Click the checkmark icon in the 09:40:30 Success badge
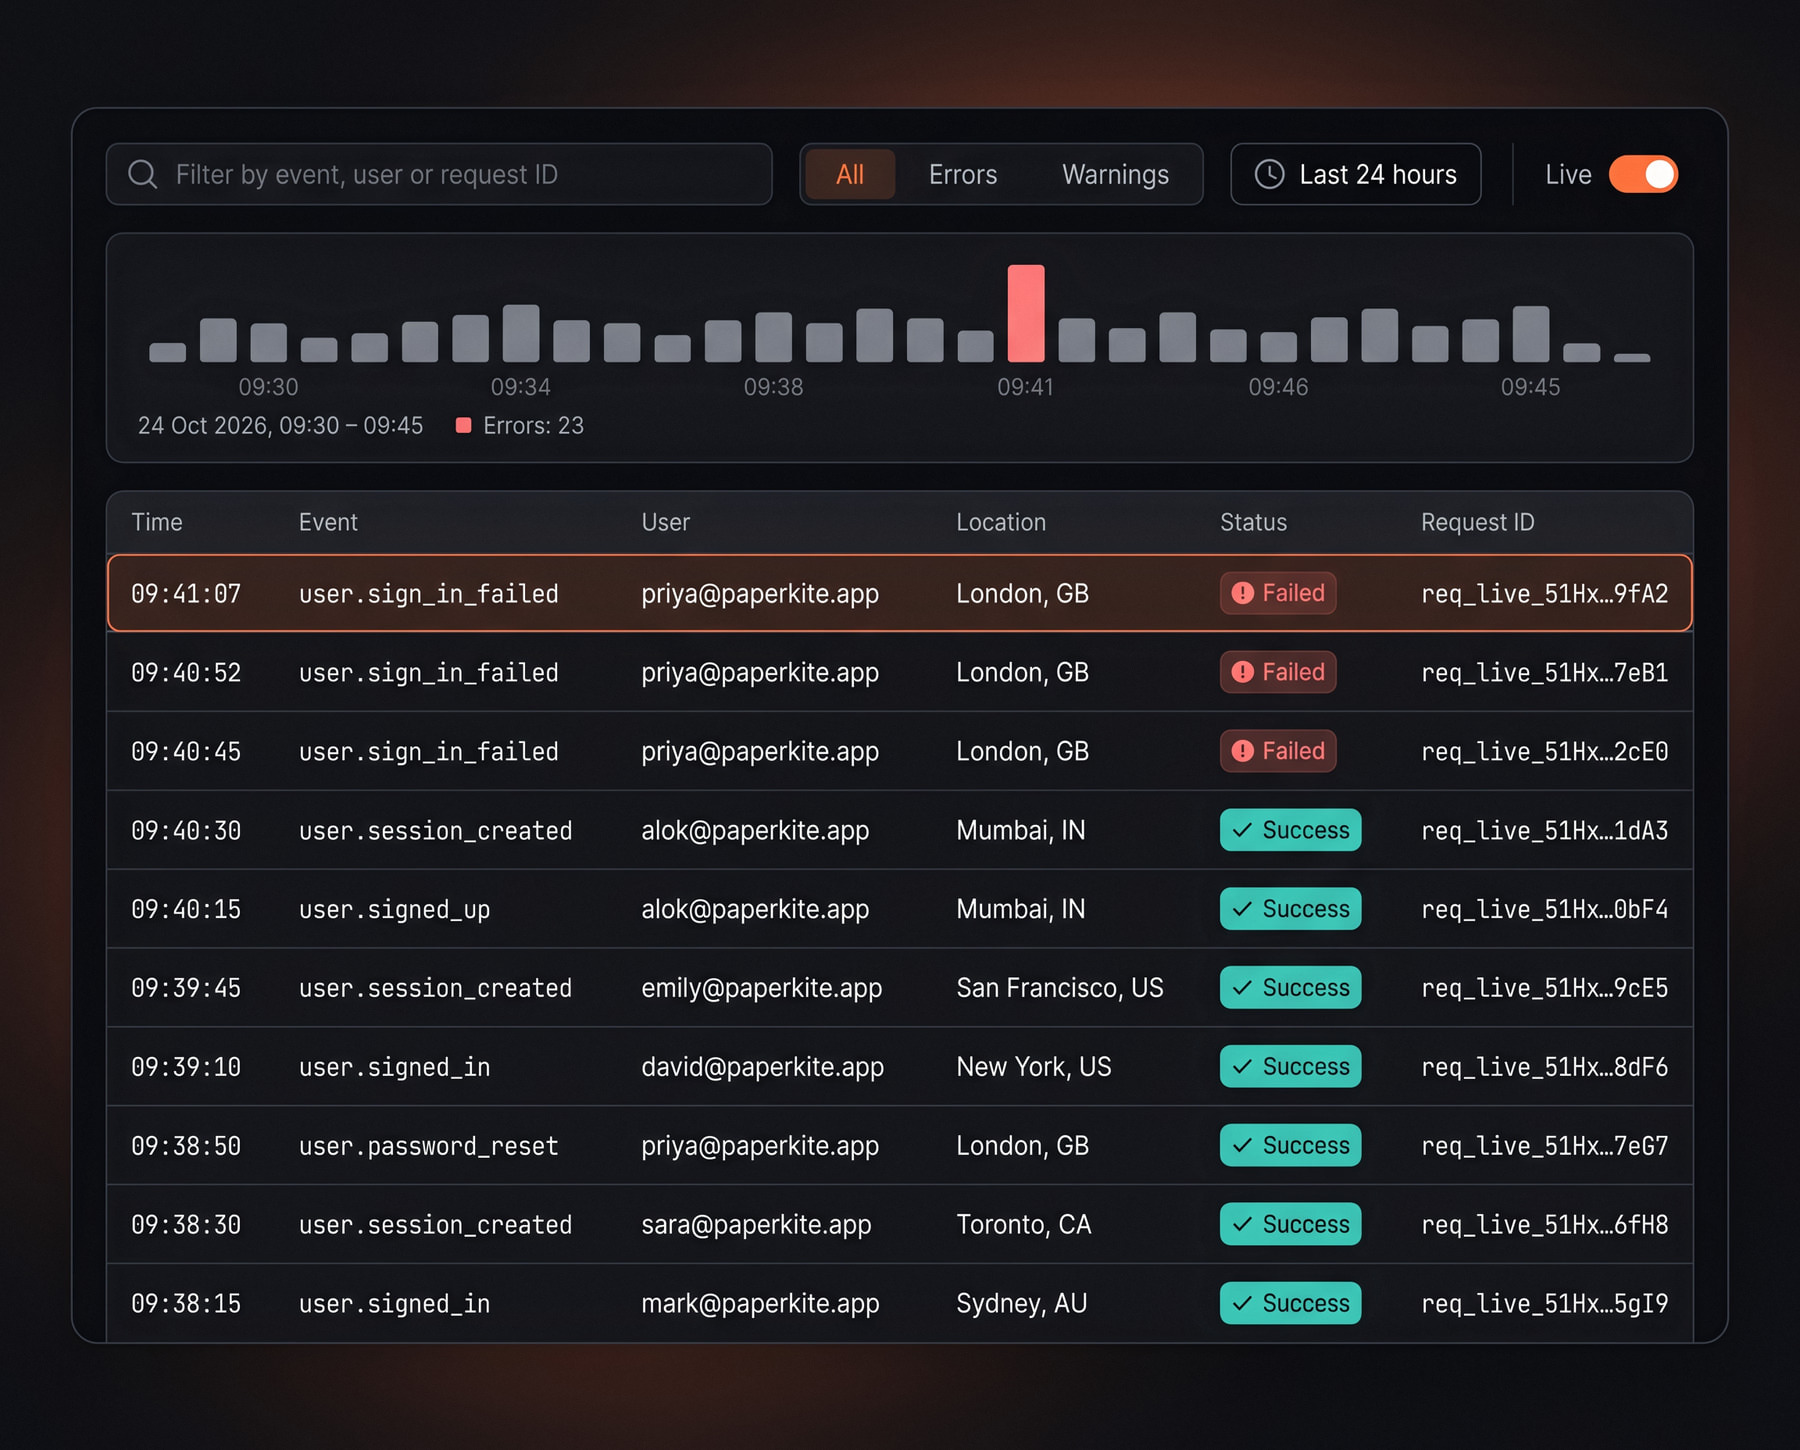 click(1242, 830)
